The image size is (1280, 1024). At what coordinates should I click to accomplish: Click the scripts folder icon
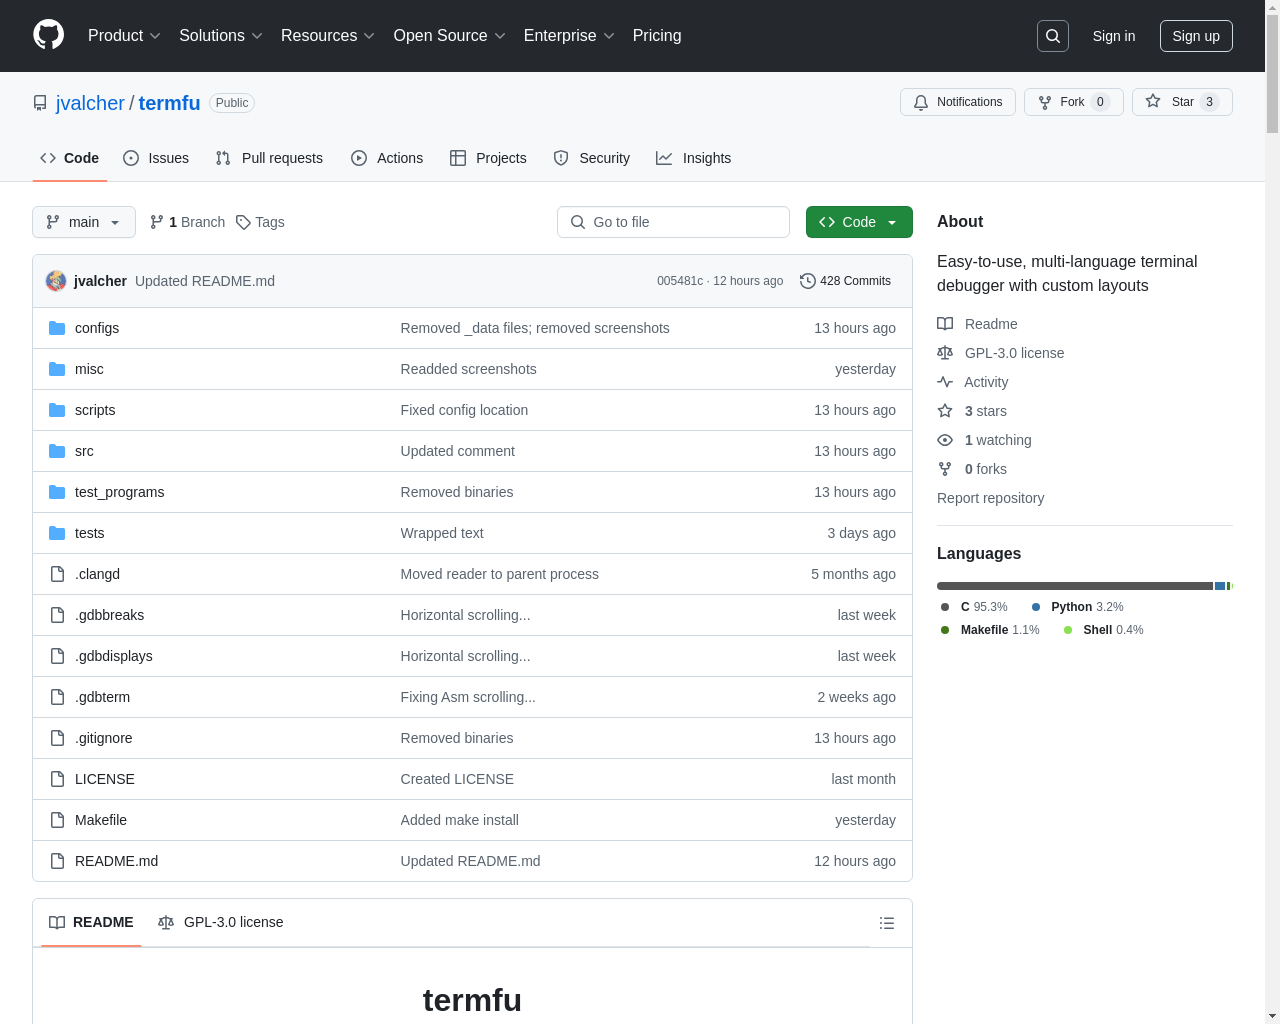point(57,410)
